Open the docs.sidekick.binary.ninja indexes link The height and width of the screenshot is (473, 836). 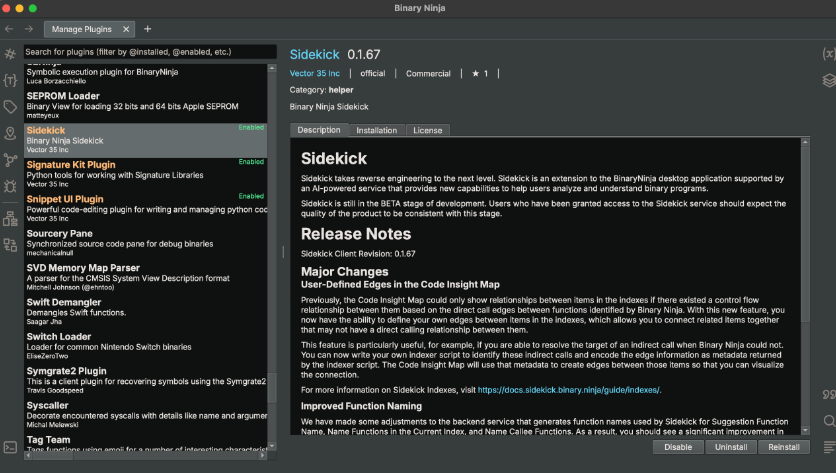click(x=569, y=389)
